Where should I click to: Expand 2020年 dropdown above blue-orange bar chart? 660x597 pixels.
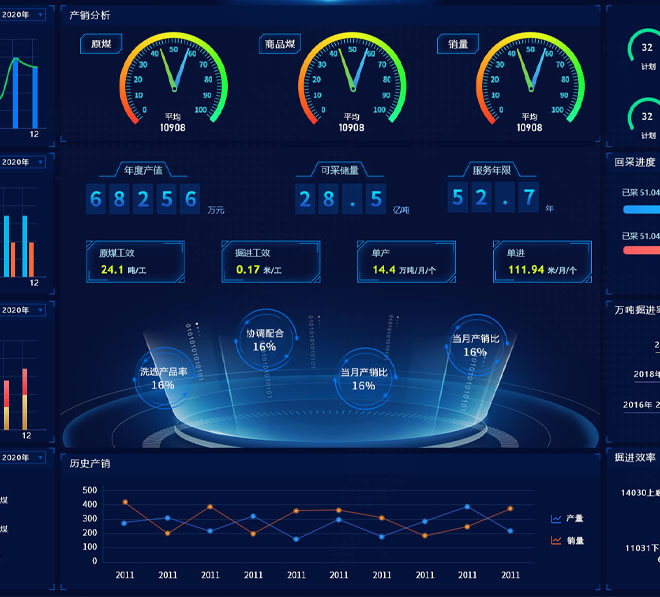tap(22, 161)
